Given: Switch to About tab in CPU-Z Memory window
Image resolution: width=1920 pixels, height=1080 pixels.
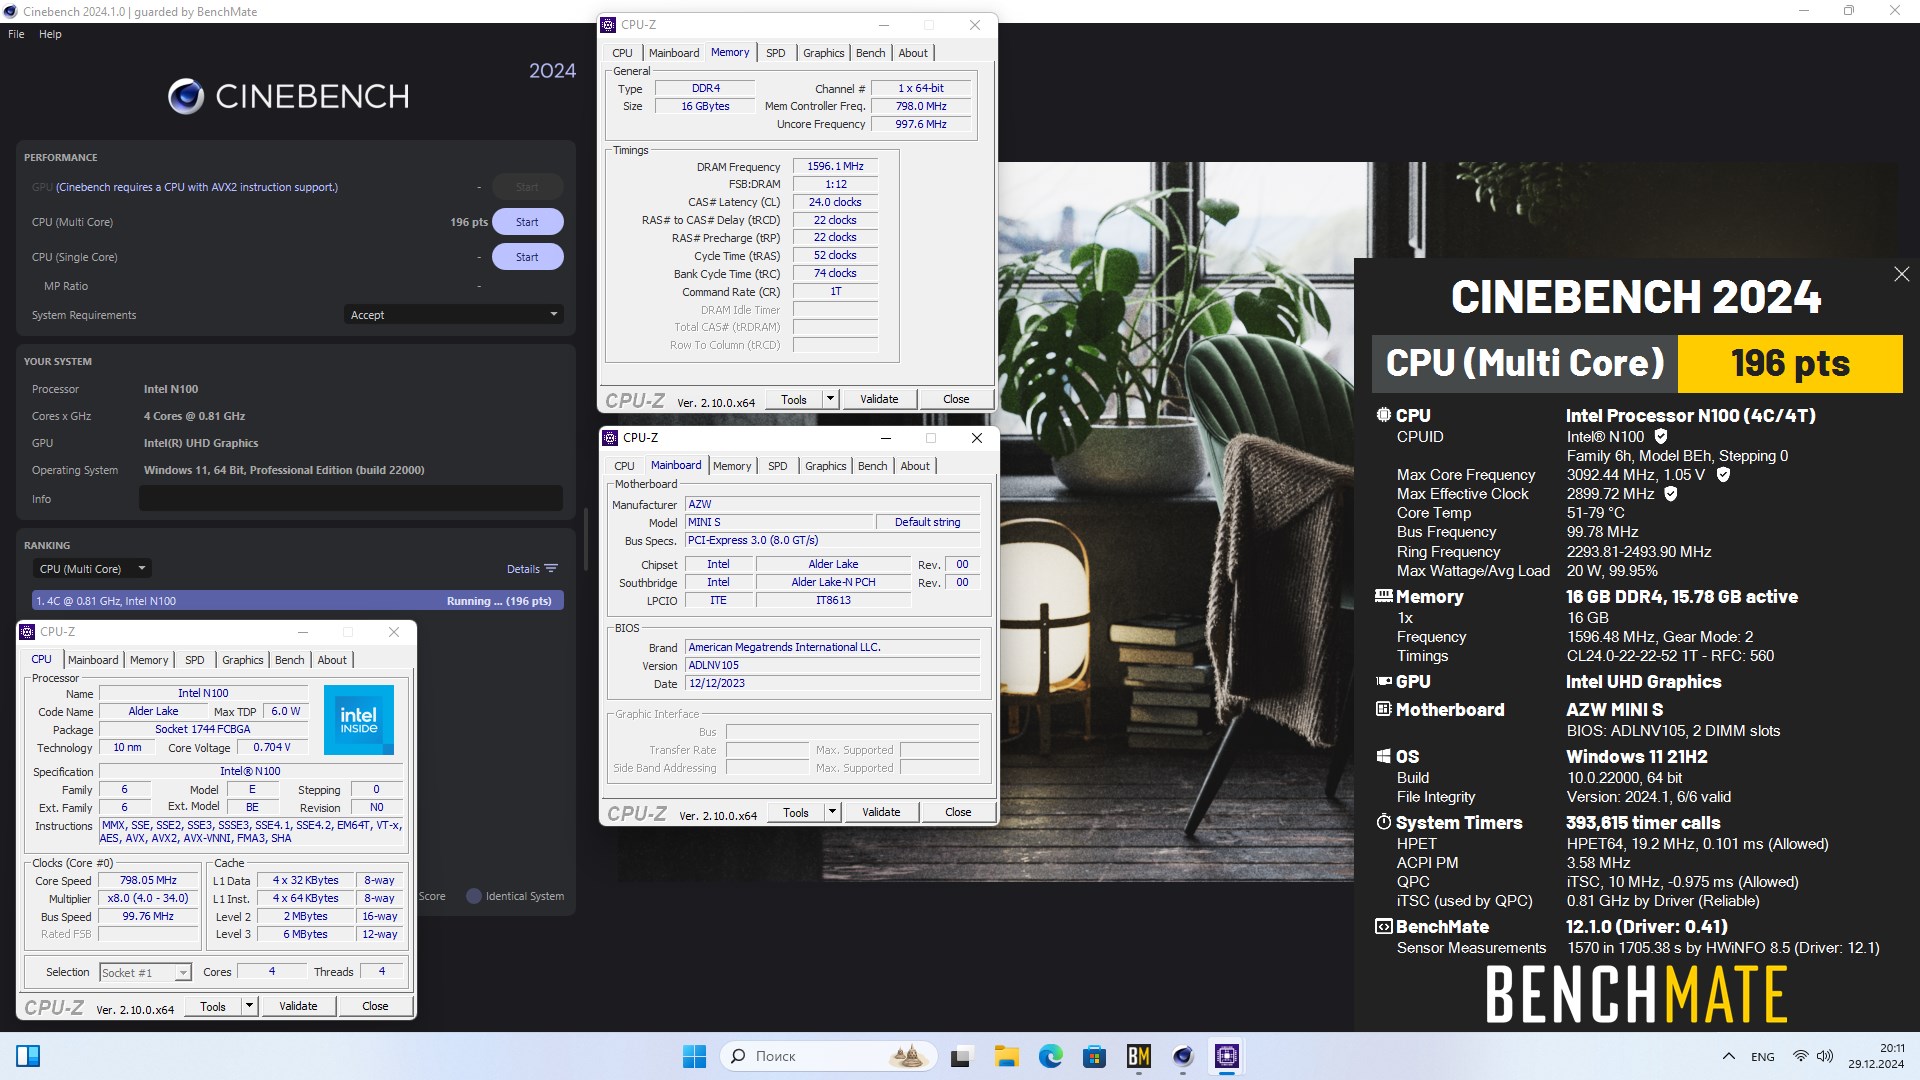Looking at the screenshot, I should point(913,53).
